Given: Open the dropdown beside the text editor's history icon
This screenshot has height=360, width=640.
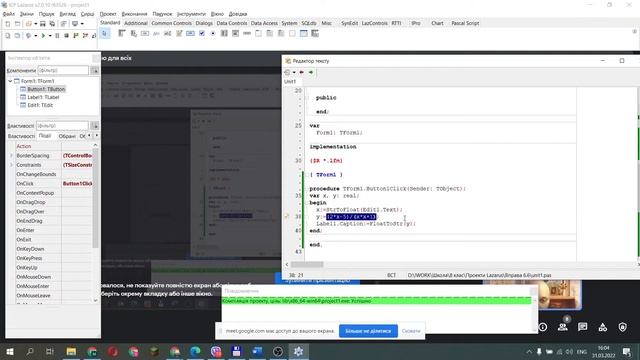Looking at the screenshot, I should pos(294,72).
